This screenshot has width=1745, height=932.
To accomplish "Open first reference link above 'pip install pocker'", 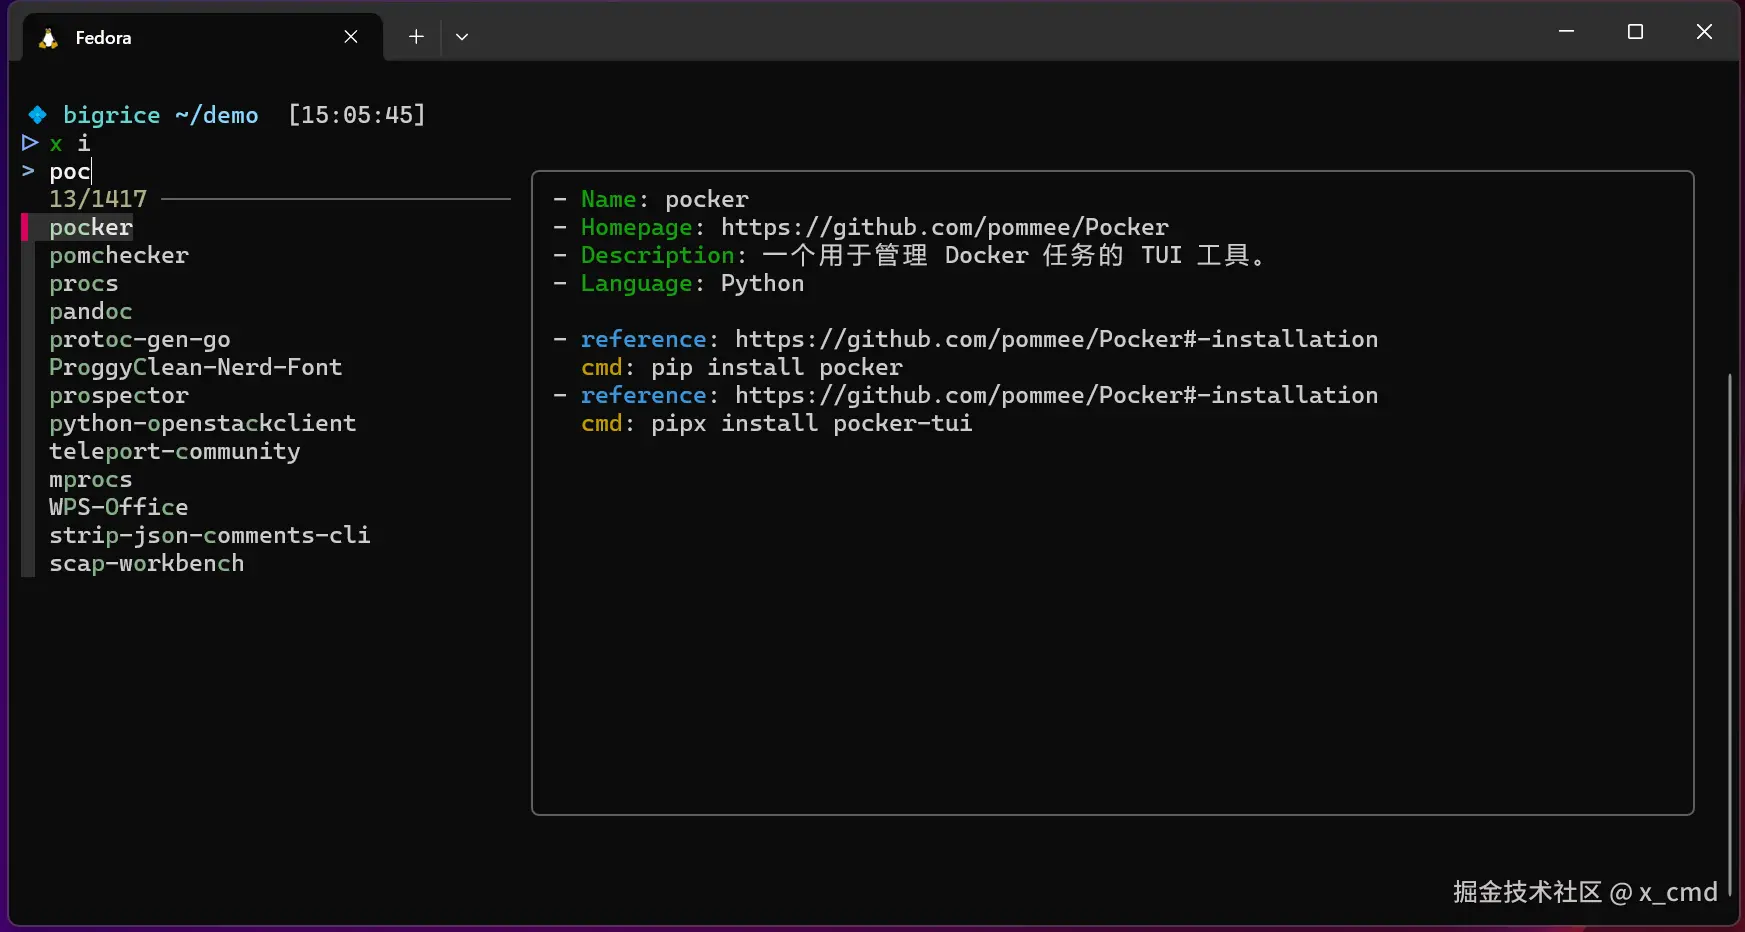I will (x=1057, y=340).
